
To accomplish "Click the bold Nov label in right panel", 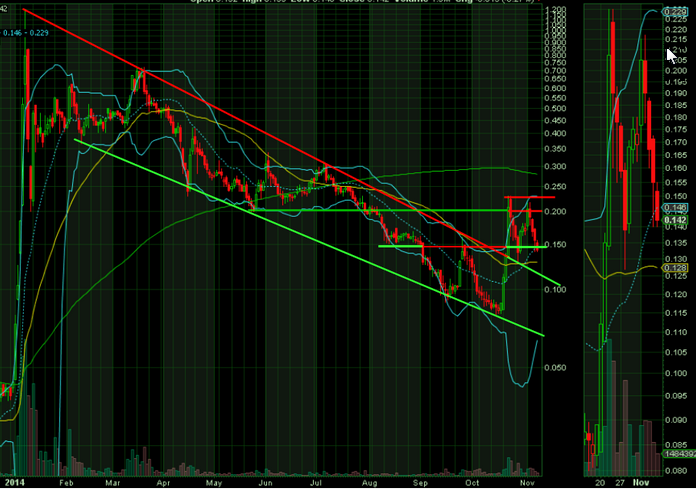I will [x=647, y=481].
